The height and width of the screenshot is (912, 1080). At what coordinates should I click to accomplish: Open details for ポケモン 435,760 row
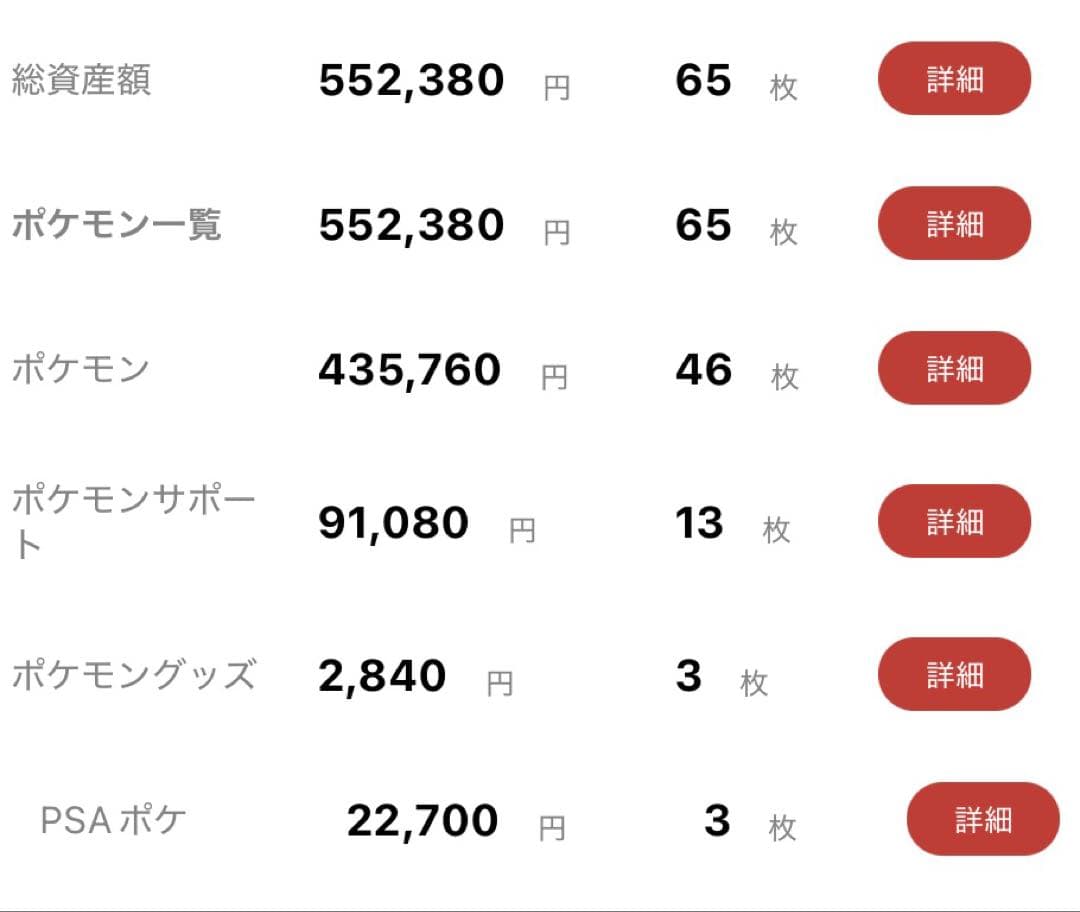pos(954,368)
